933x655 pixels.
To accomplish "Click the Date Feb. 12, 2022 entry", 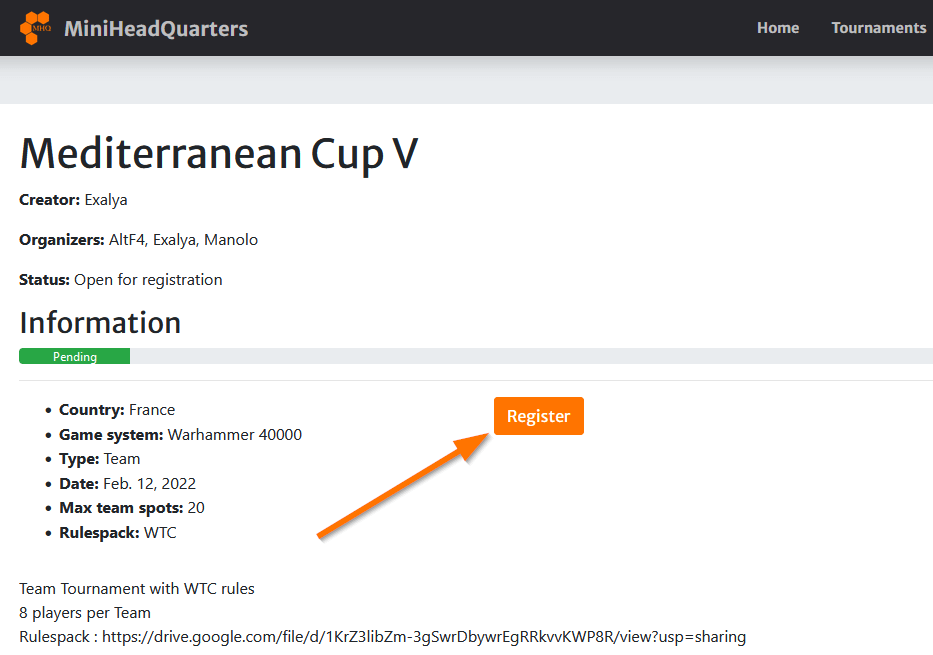I will tap(127, 484).
